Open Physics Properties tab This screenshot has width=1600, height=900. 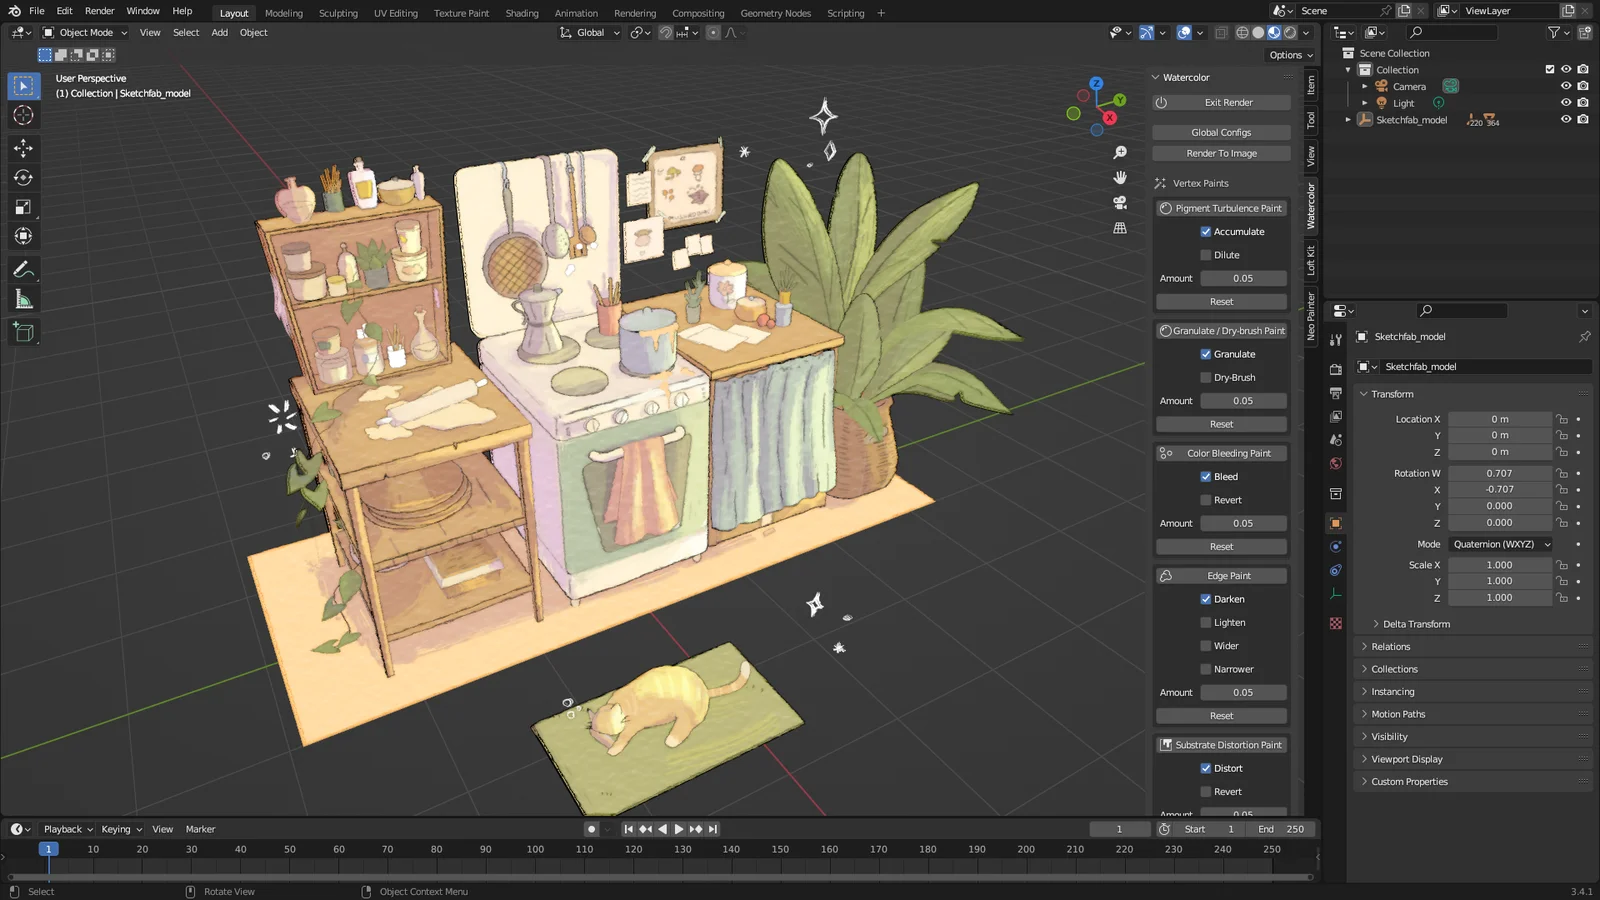coord(1335,569)
